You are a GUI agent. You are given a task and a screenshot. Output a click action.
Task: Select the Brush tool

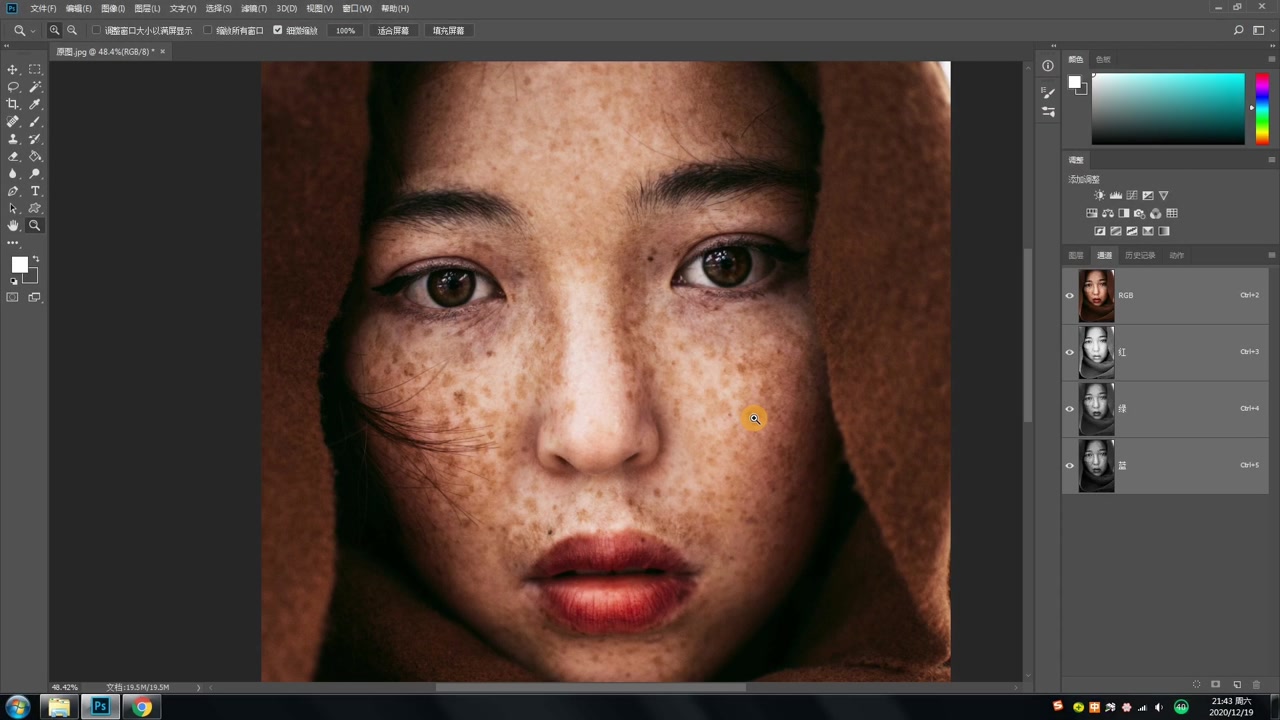35,122
